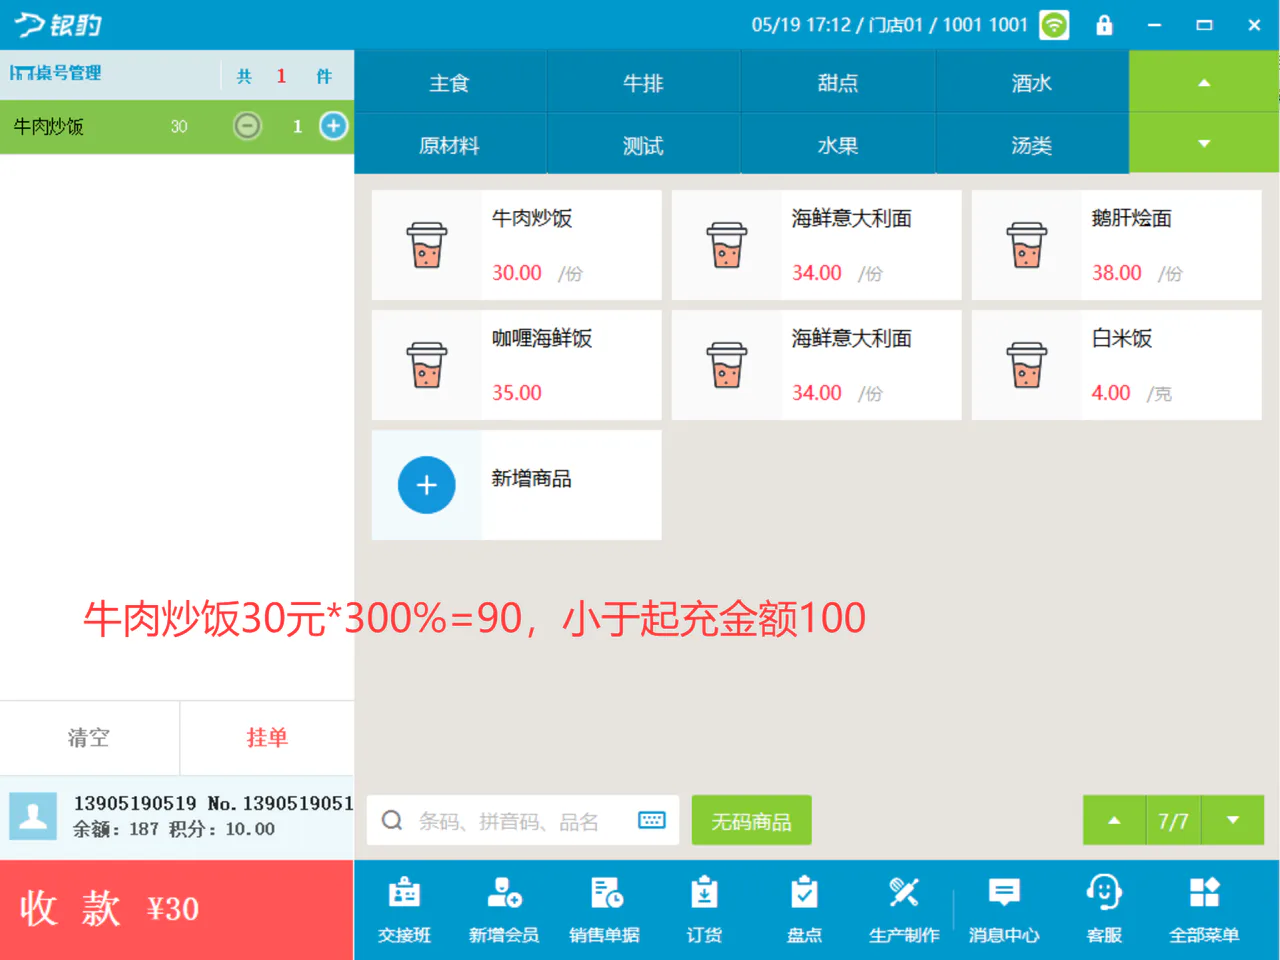Select the 主食 category tab
Screen dimensions: 1280x960
450,82
